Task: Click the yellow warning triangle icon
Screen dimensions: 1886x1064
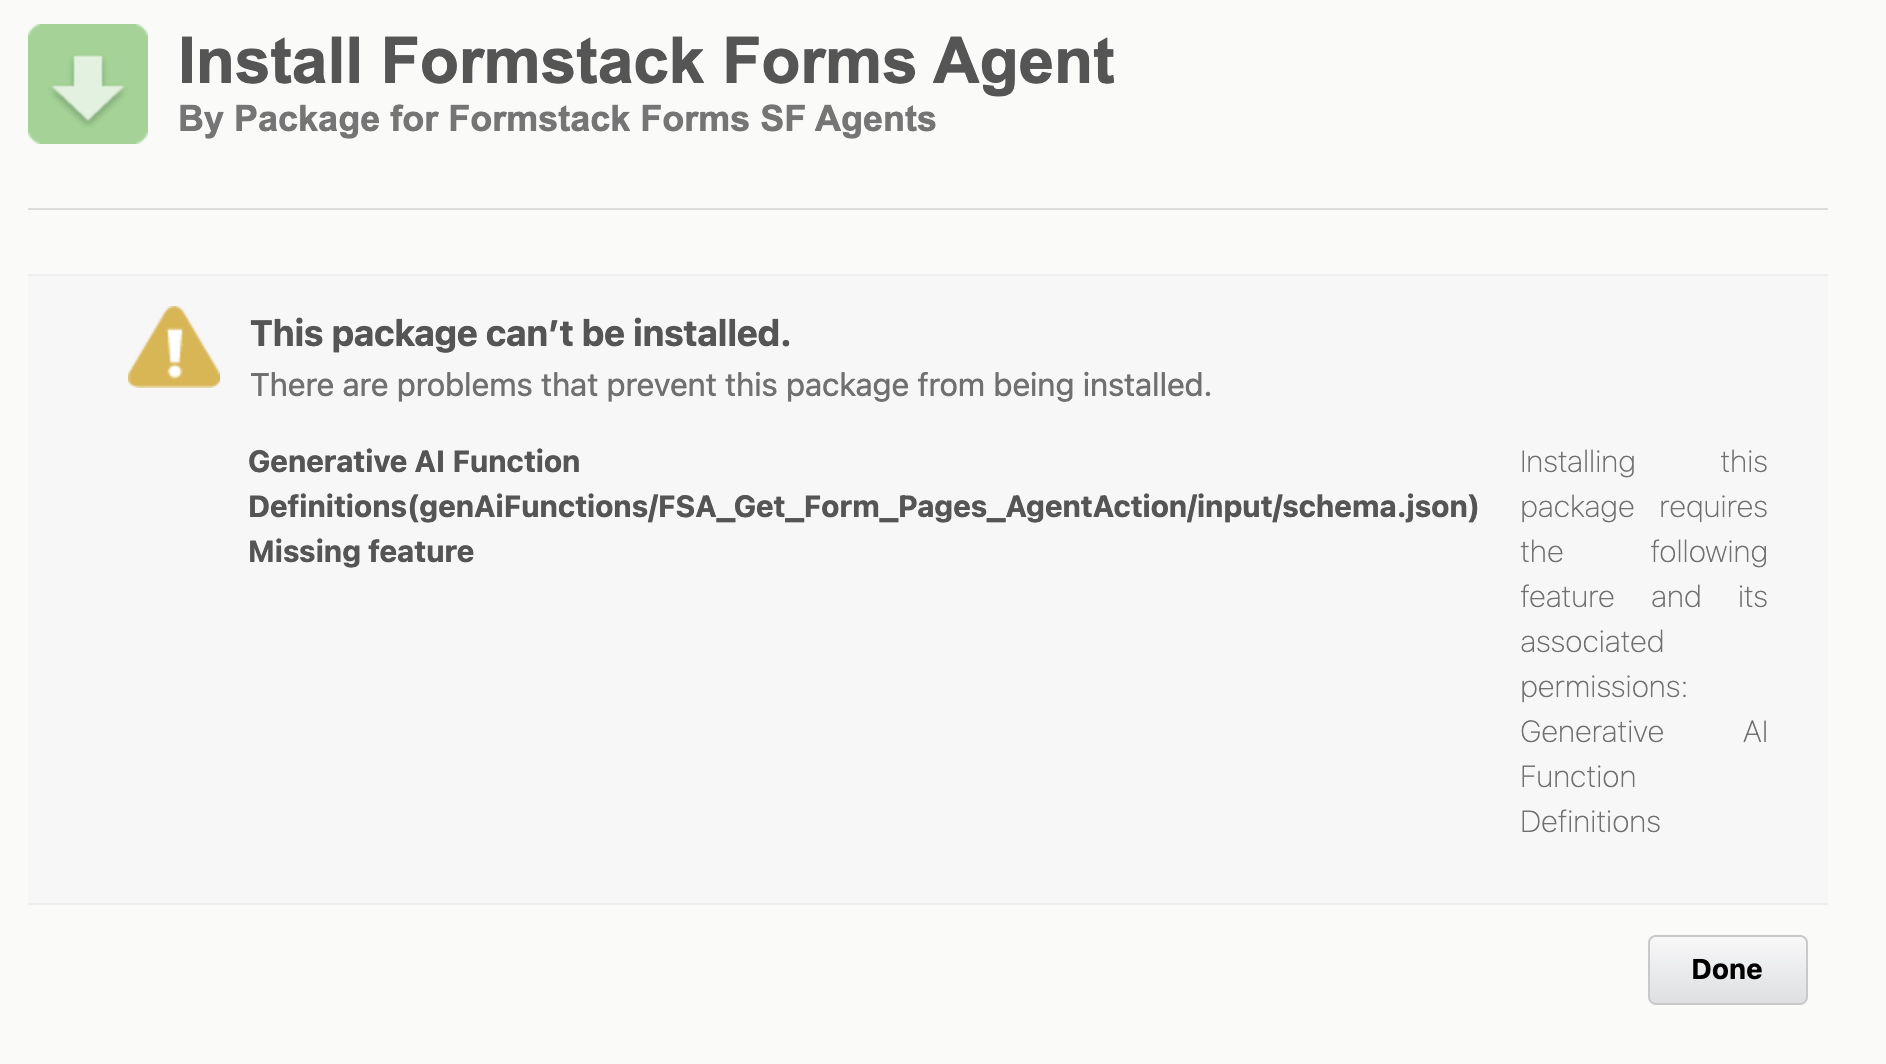Action: coord(174,348)
